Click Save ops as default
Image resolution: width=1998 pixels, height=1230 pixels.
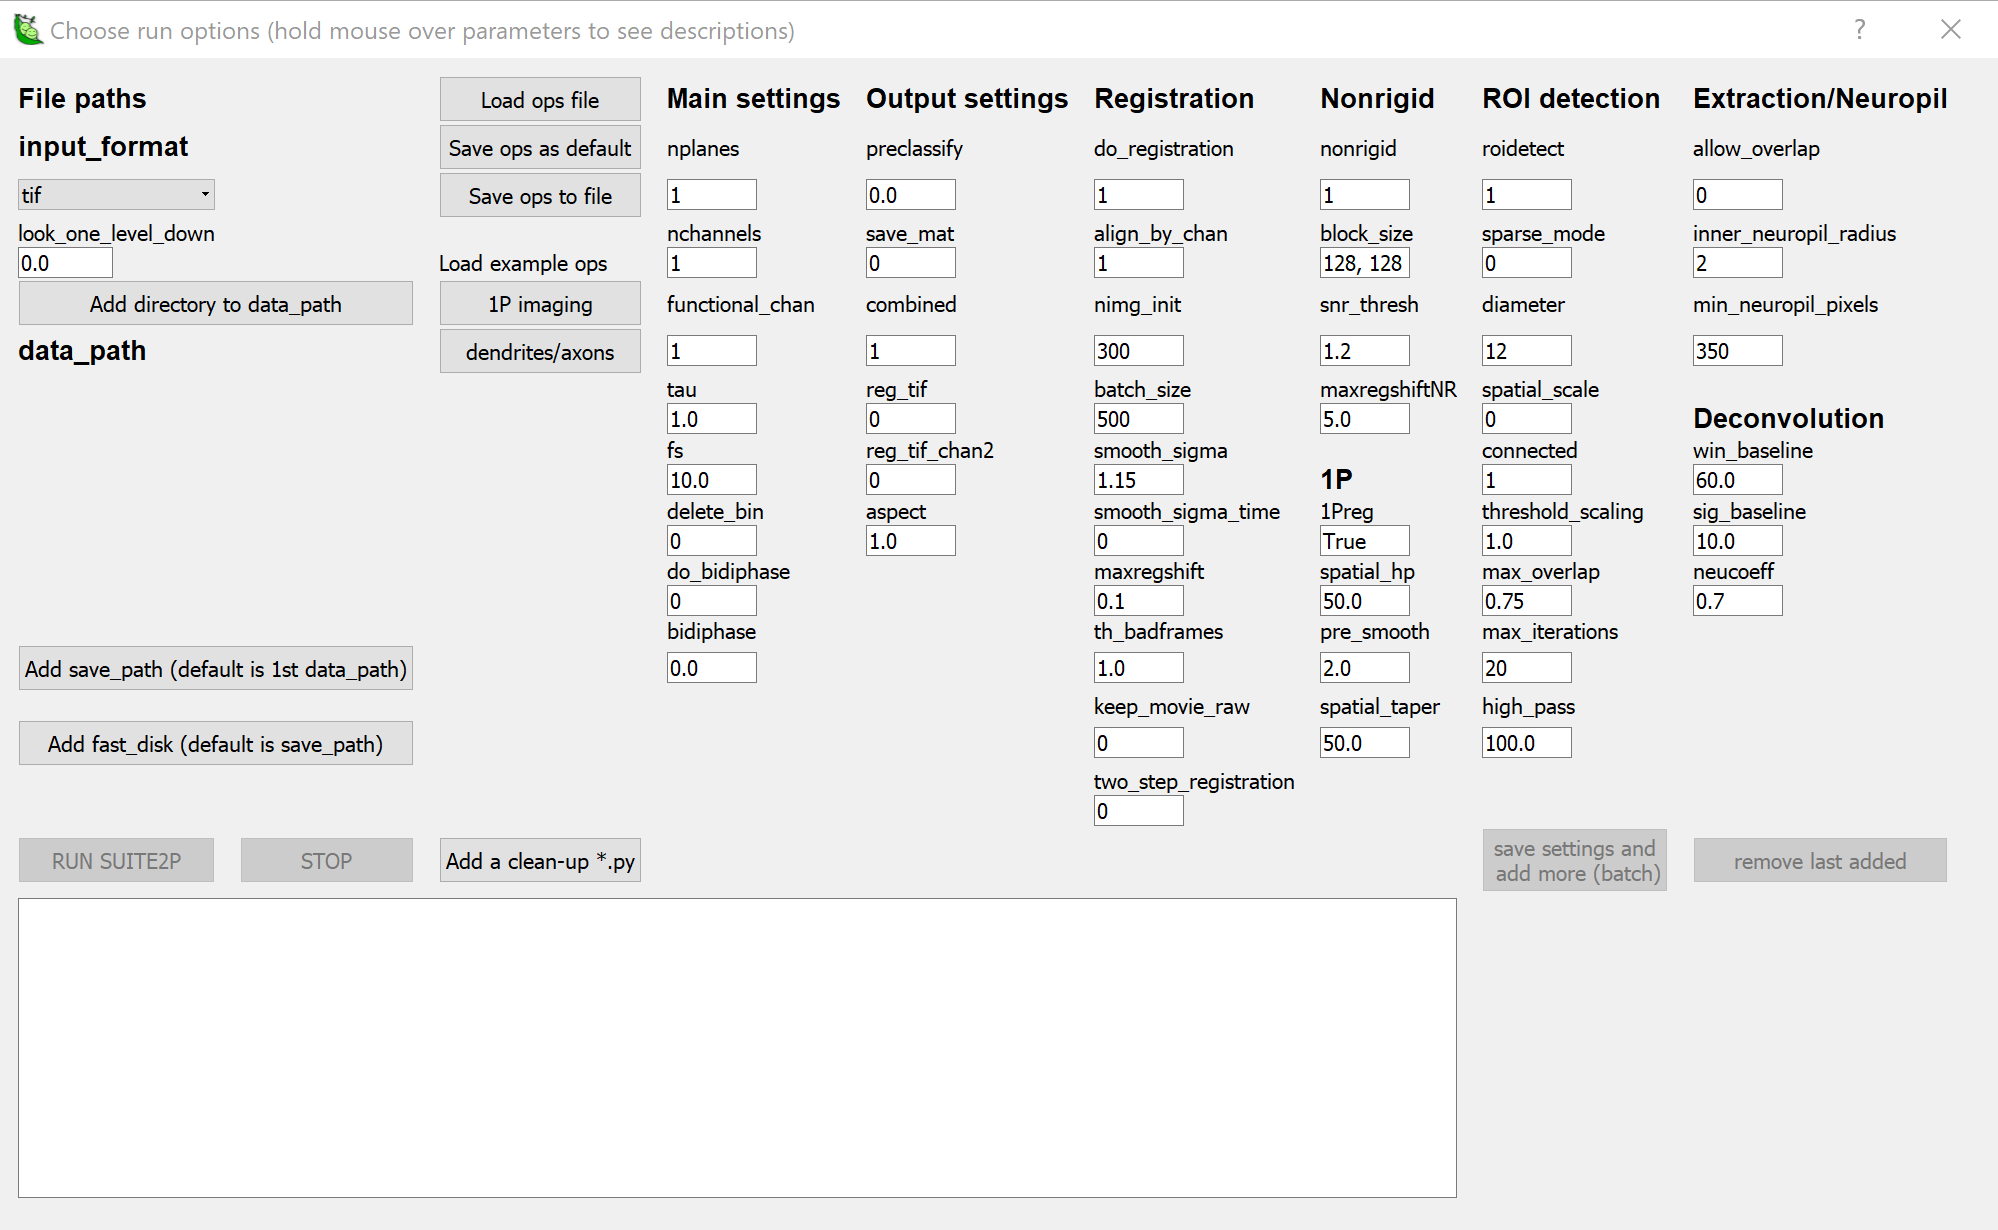click(539, 147)
